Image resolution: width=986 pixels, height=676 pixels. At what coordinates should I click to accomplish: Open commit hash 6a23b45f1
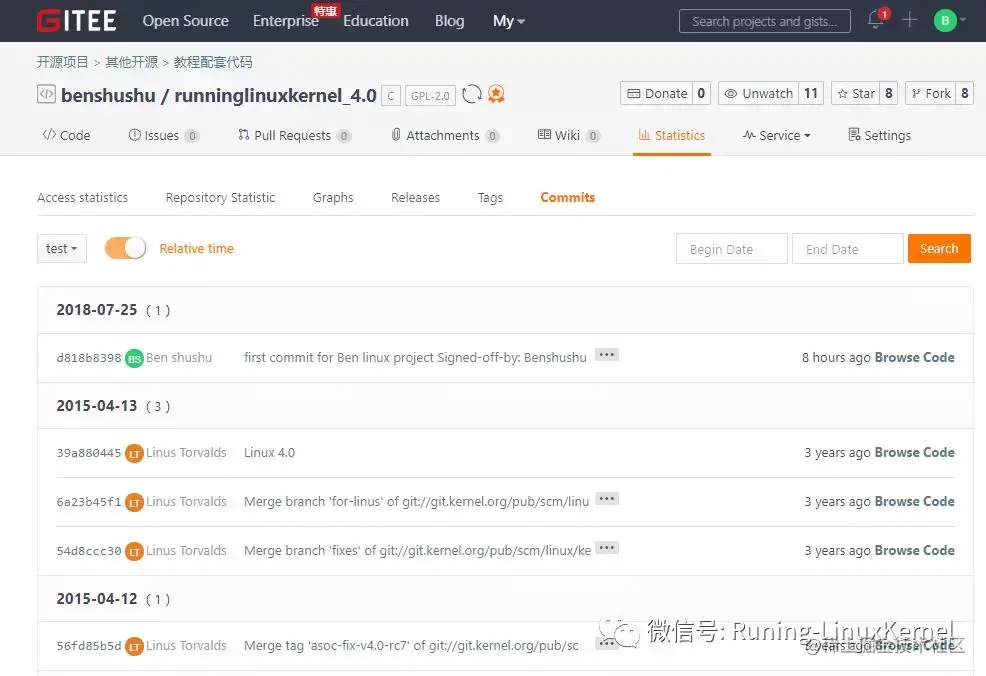point(89,502)
